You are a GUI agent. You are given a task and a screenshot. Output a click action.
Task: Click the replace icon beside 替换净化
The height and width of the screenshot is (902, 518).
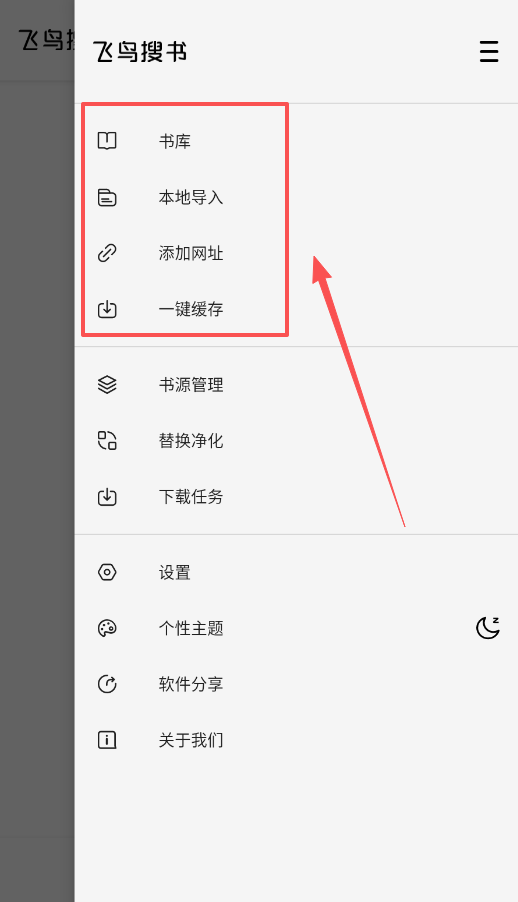coord(107,441)
